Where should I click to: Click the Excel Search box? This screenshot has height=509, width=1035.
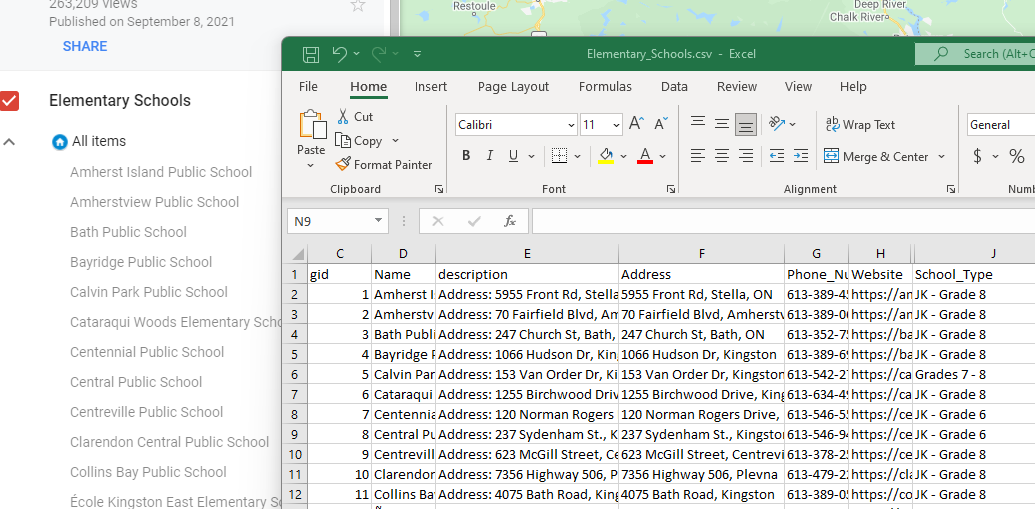click(x=975, y=54)
